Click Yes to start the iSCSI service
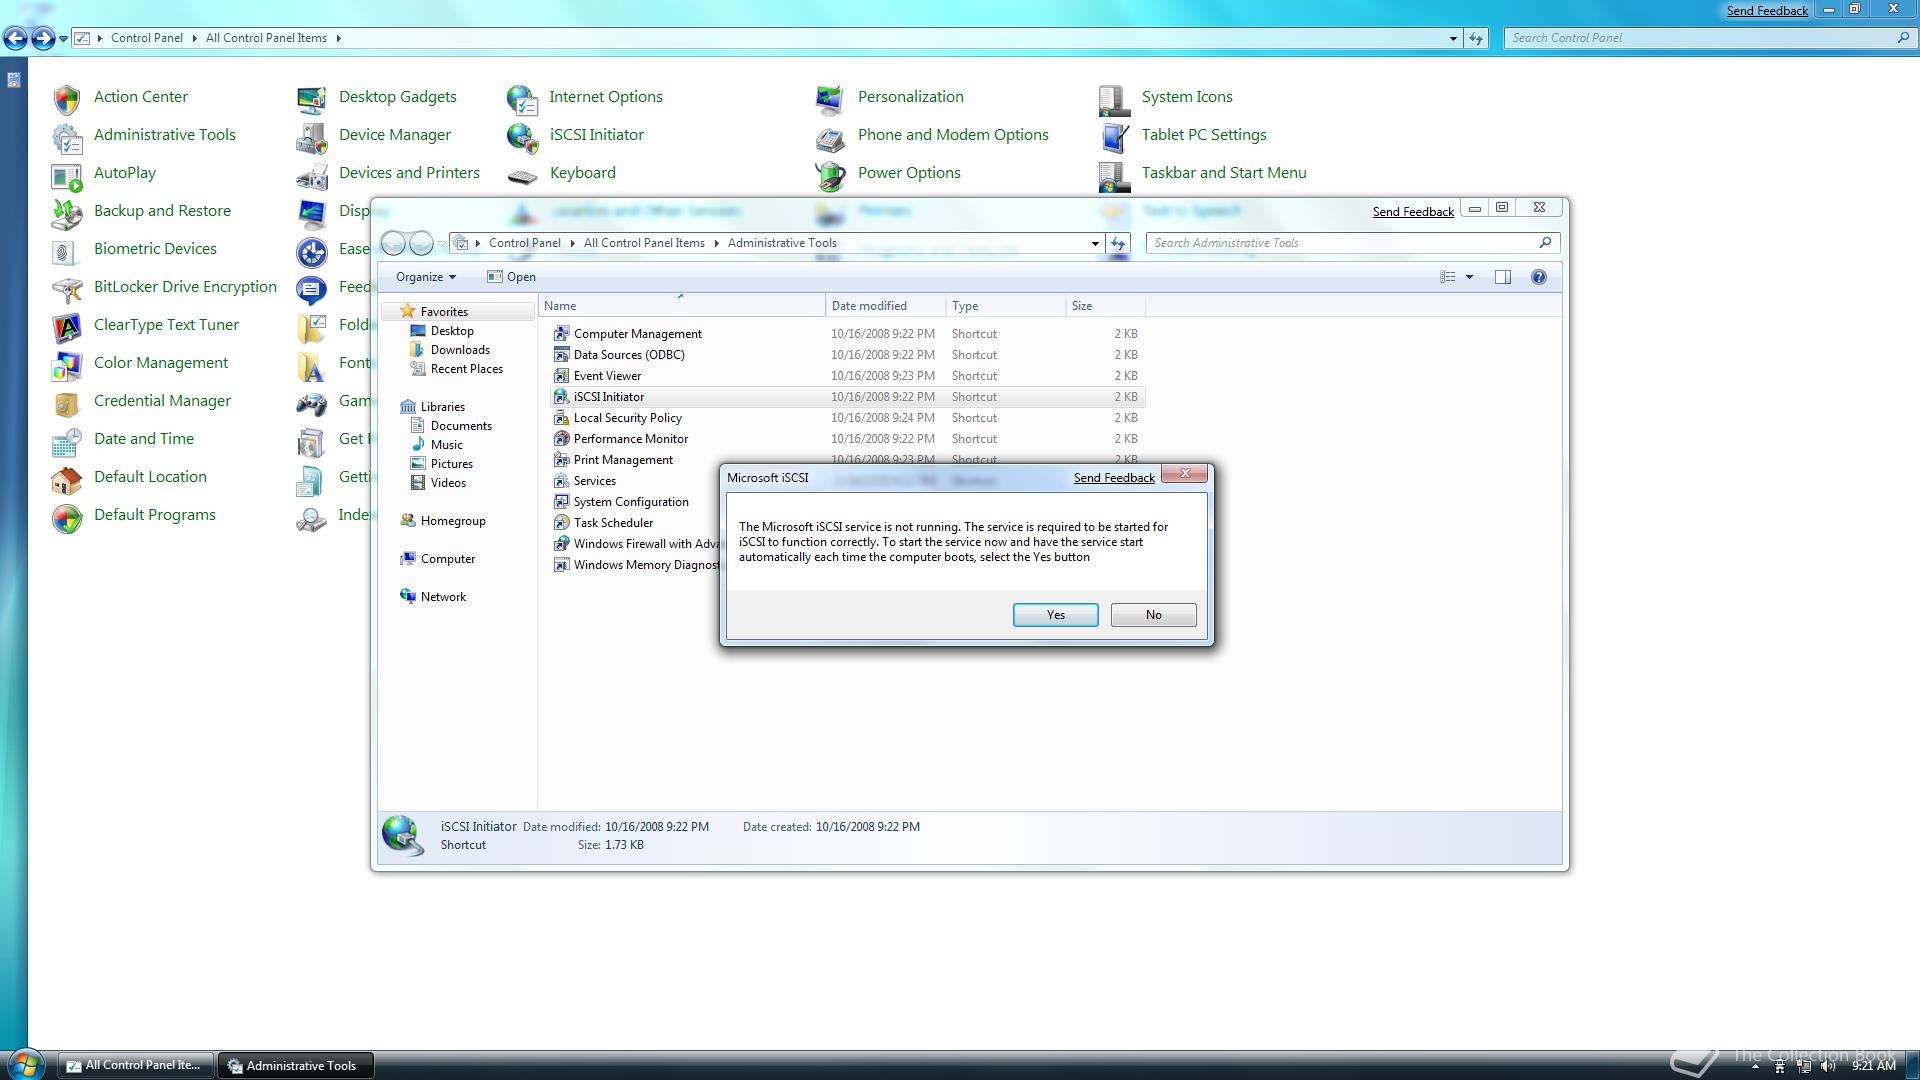This screenshot has width=1920, height=1080. [x=1055, y=615]
